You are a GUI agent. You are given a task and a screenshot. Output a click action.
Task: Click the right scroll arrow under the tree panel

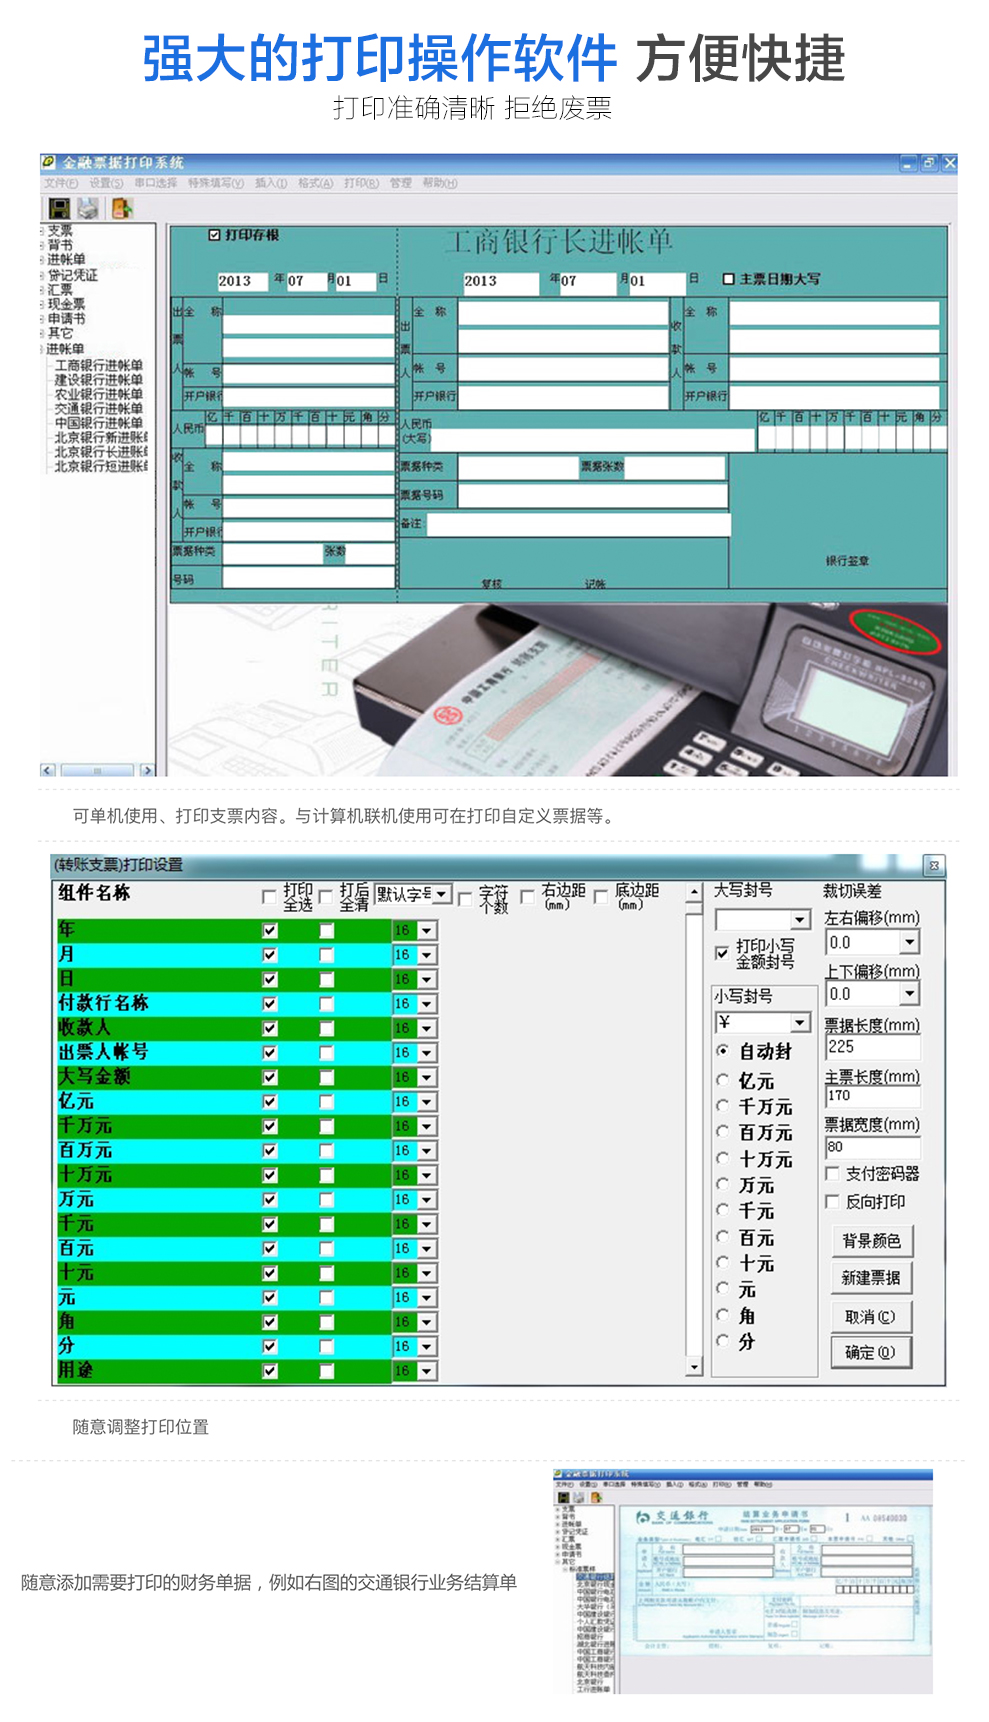click(148, 770)
